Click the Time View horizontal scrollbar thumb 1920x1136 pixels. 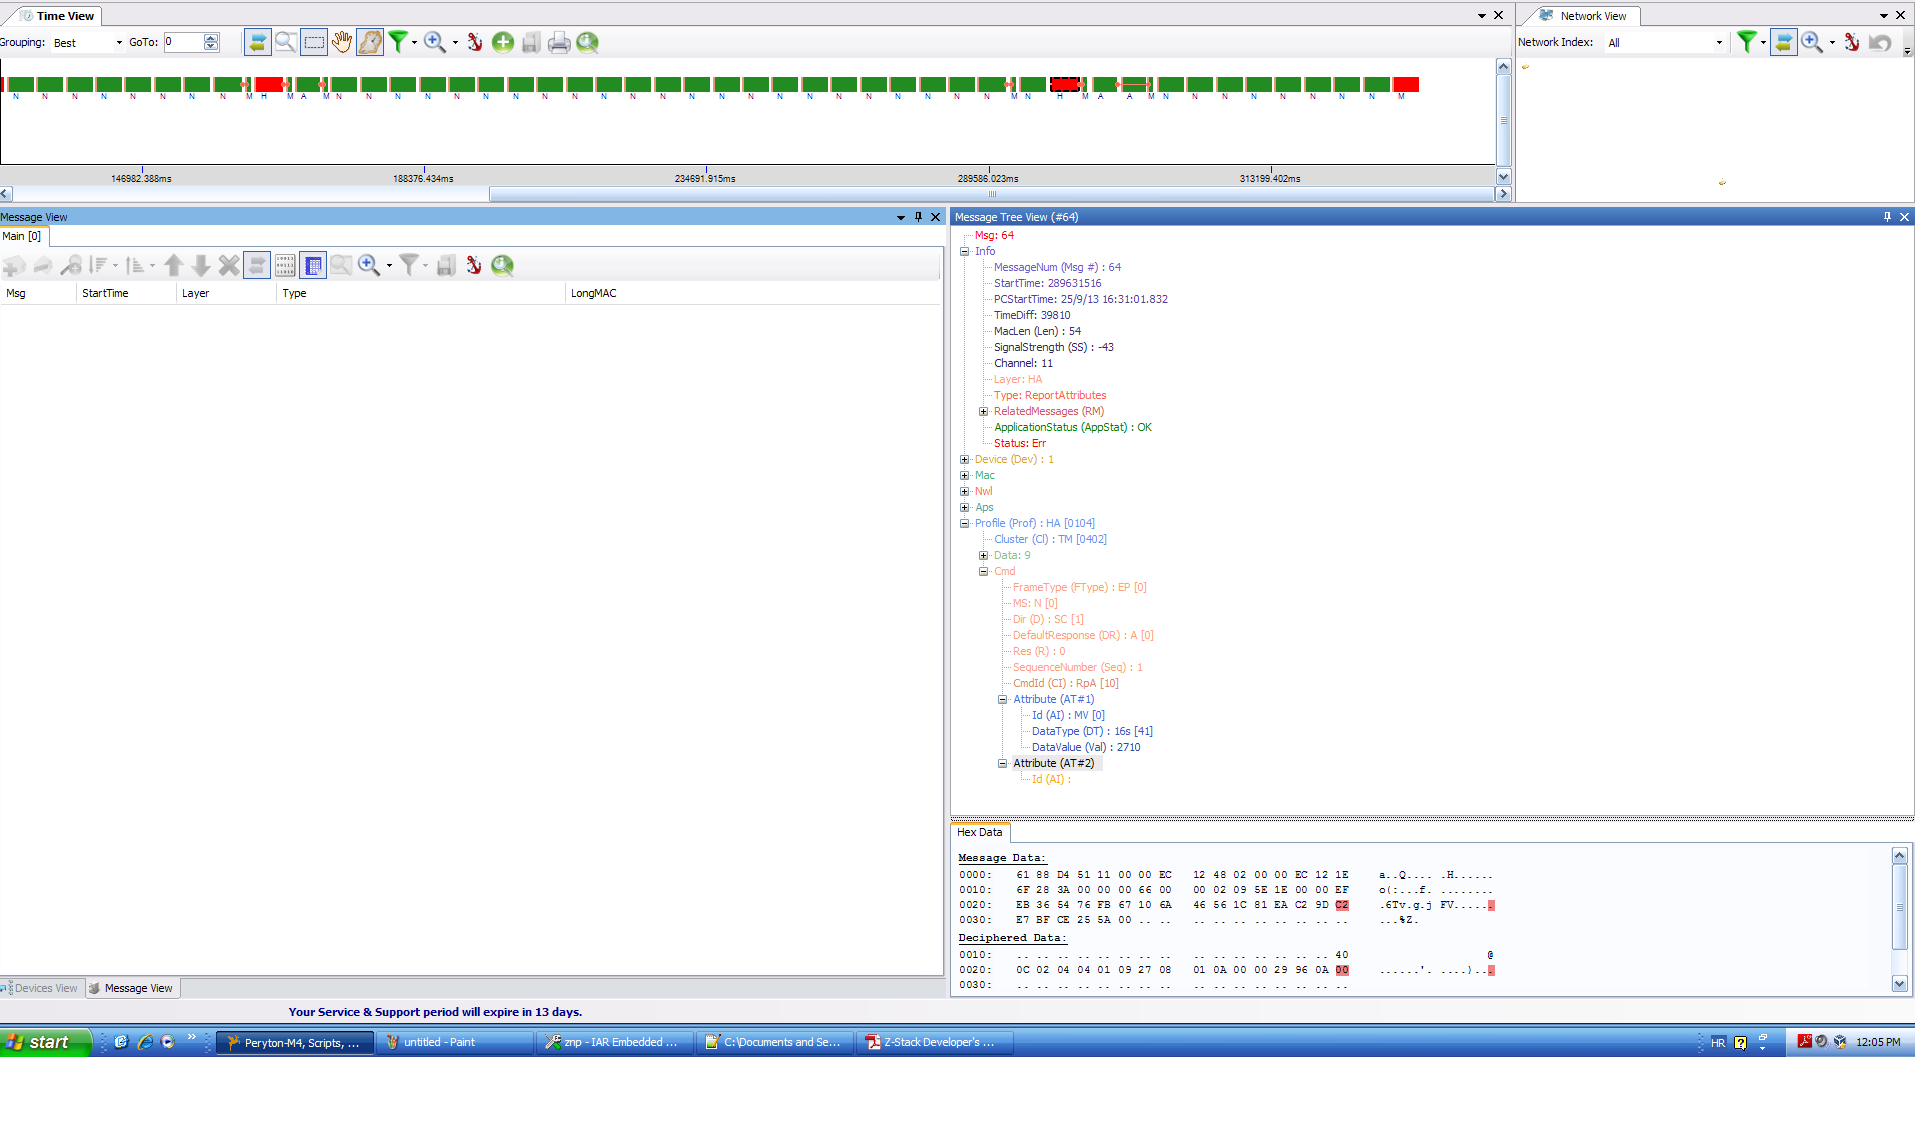click(990, 194)
